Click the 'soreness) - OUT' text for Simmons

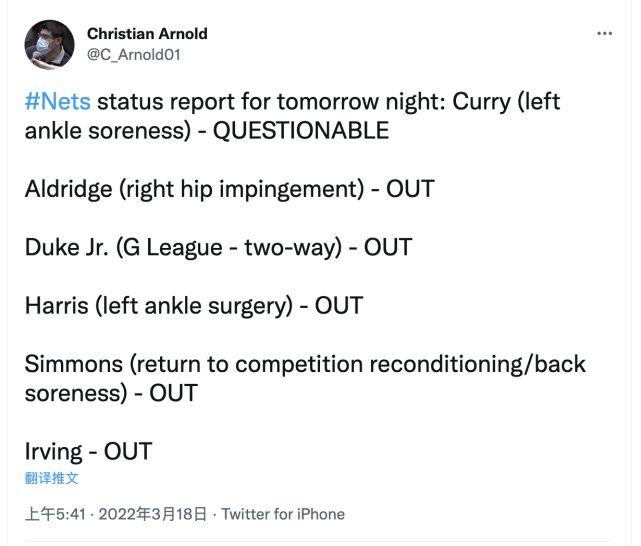pyautogui.click(x=111, y=392)
